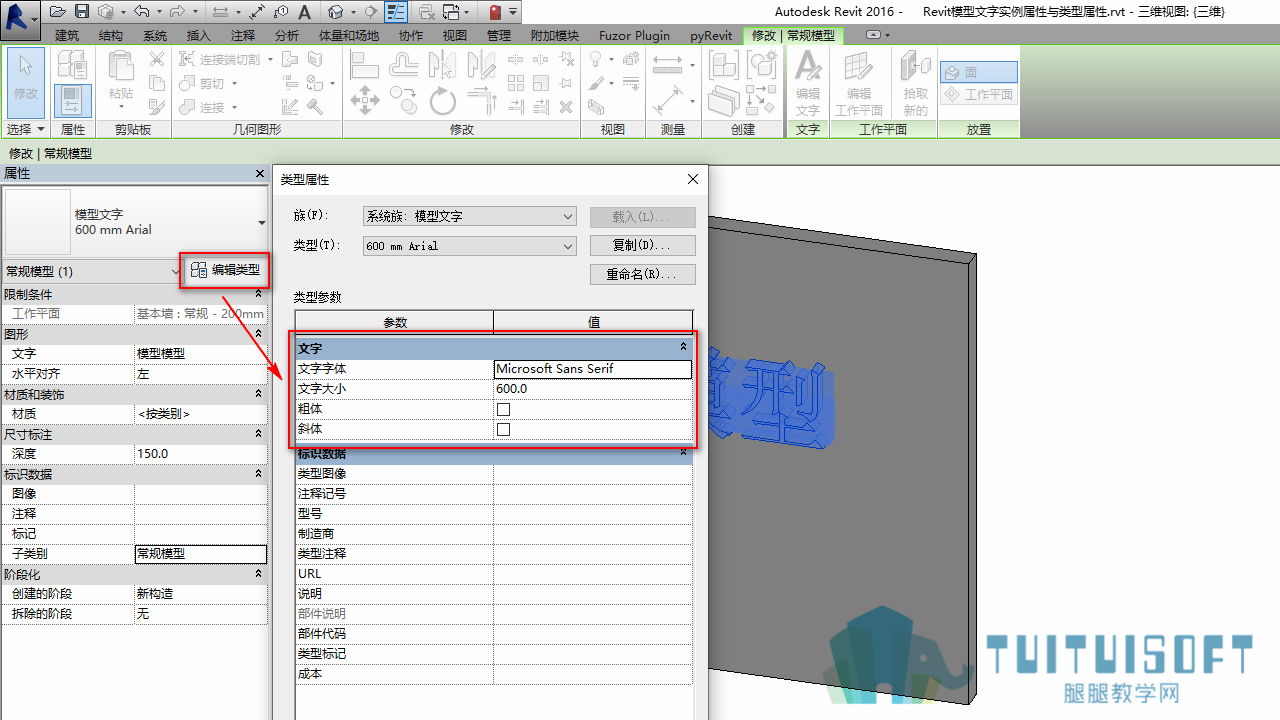
Task: Toggle the Italic (斜体) checkbox
Action: pos(504,429)
